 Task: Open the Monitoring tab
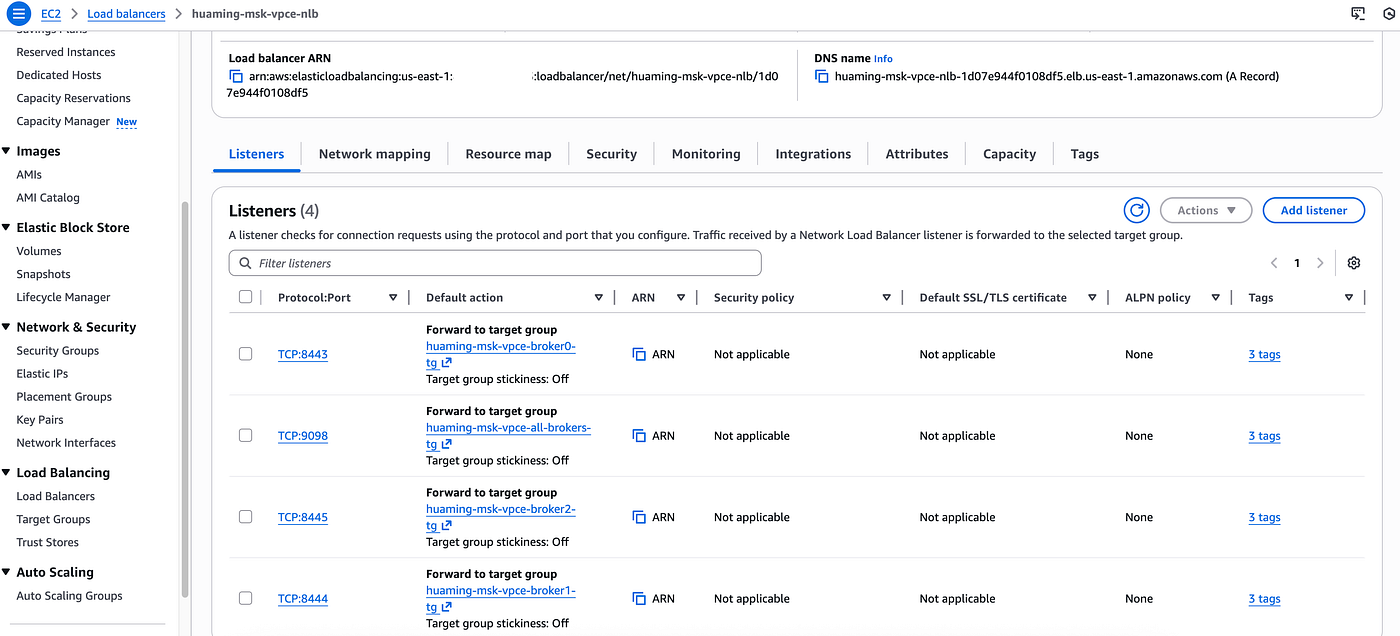pyautogui.click(x=706, y=154)
